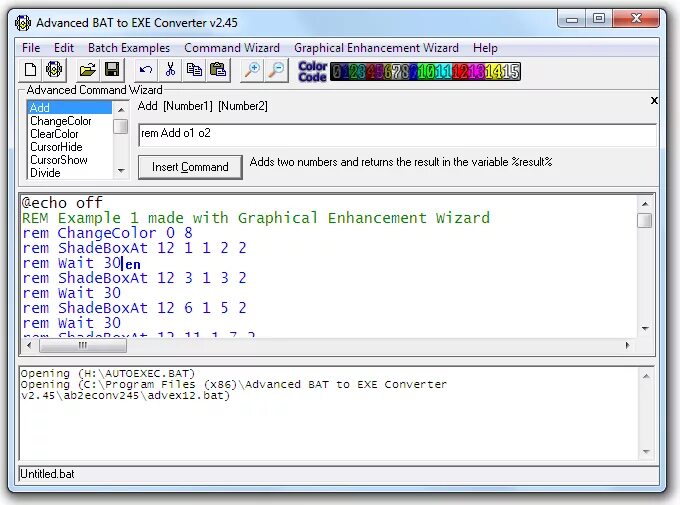Select ChangeColor in the command list
Image resolution: width=680 pixels, height=505 pixels.
click(x=69, y=121)
